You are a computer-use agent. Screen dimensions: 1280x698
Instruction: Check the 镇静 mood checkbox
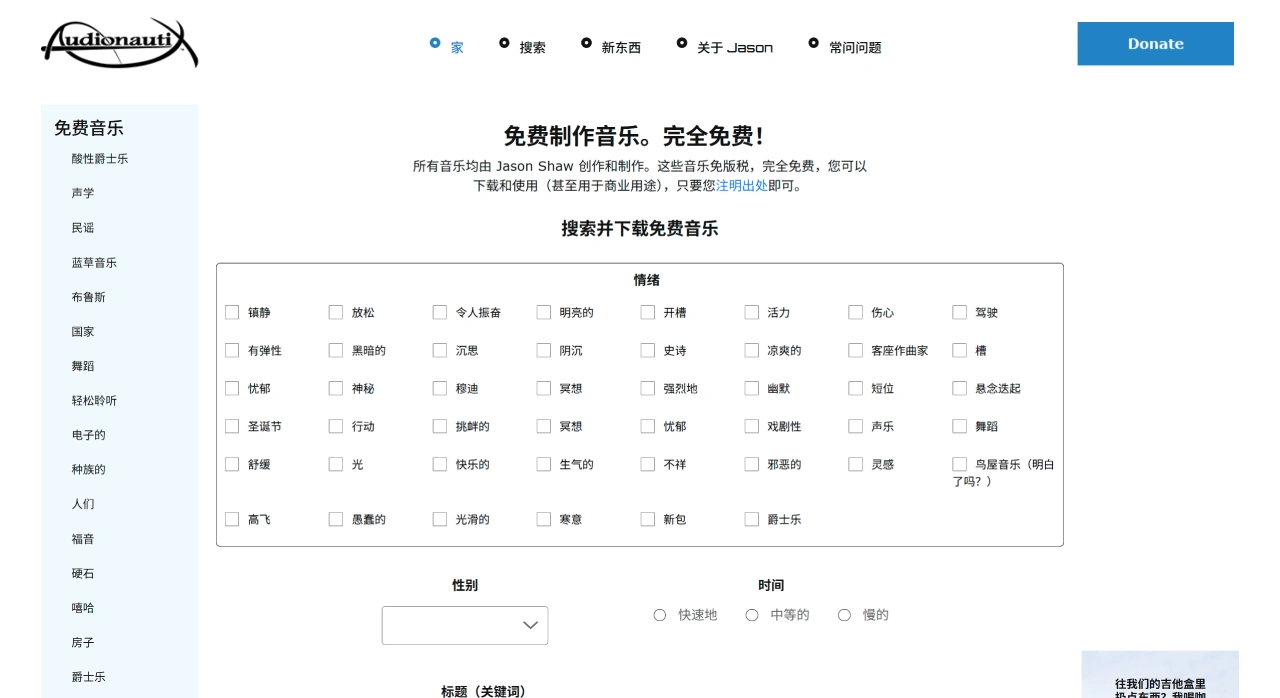pos(232,312)
